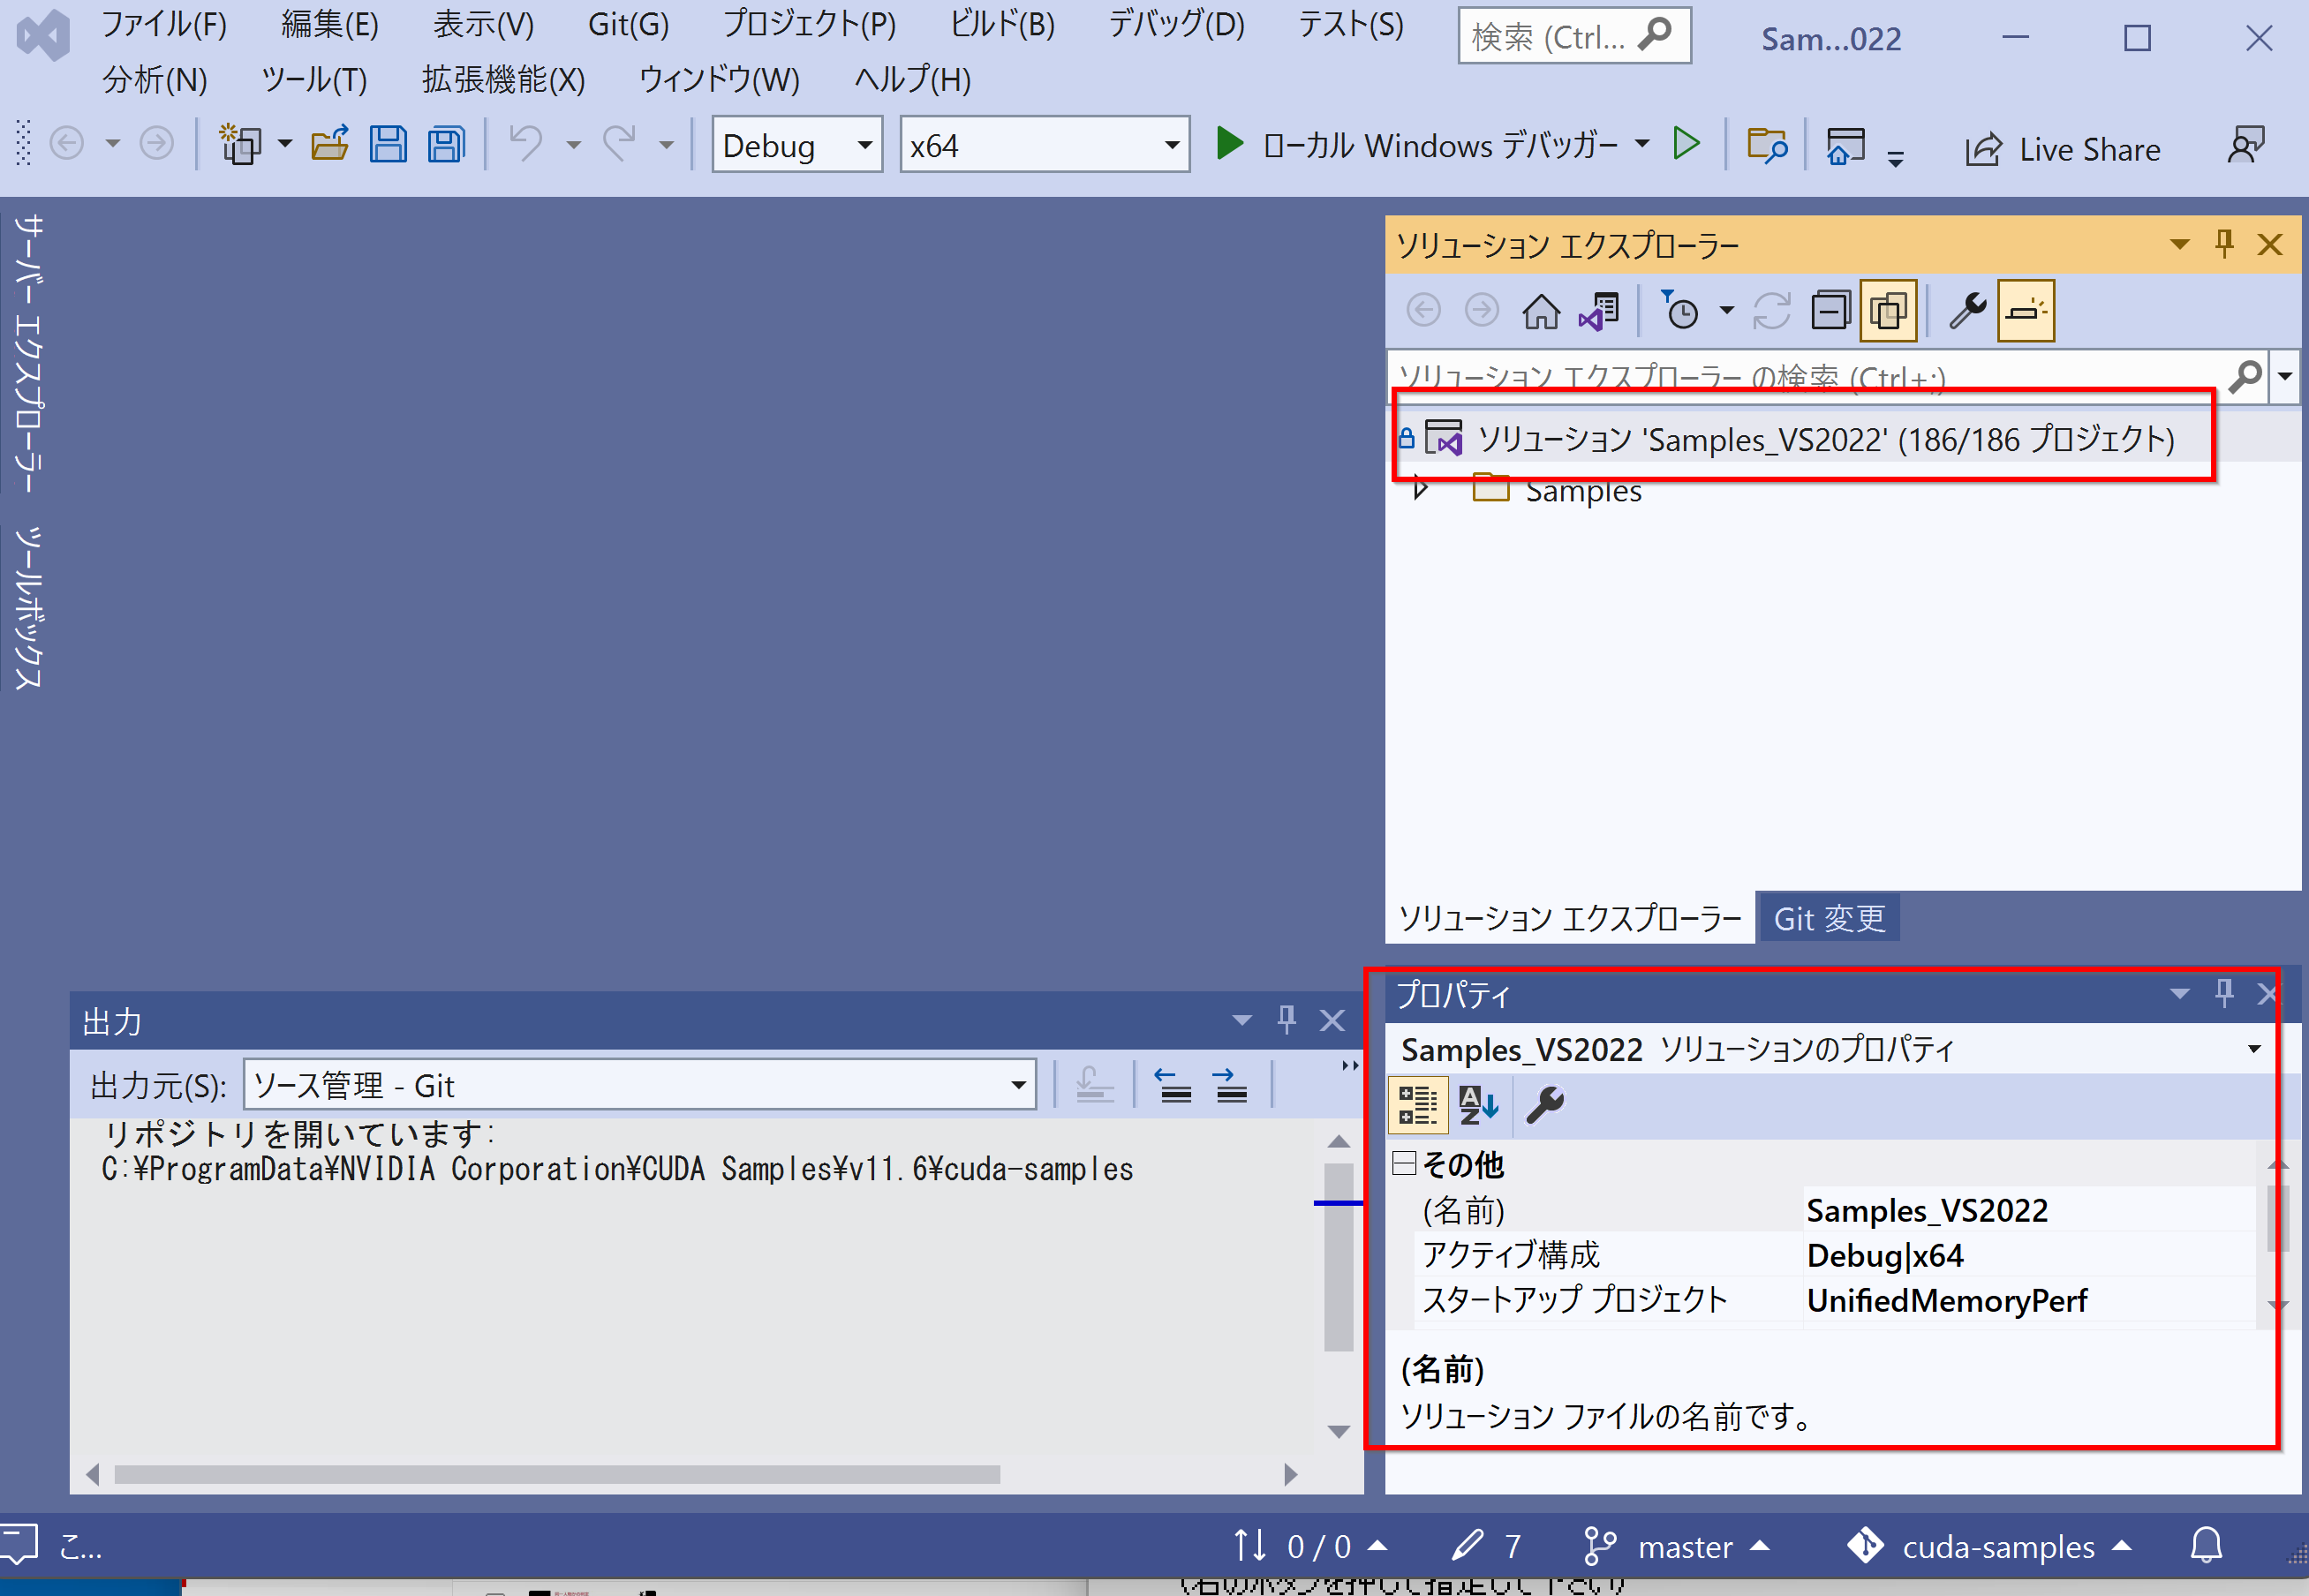Click the navigate backward toolbar icon
This screenshot has width=2309, height=1596.
[x=67, y=144]
